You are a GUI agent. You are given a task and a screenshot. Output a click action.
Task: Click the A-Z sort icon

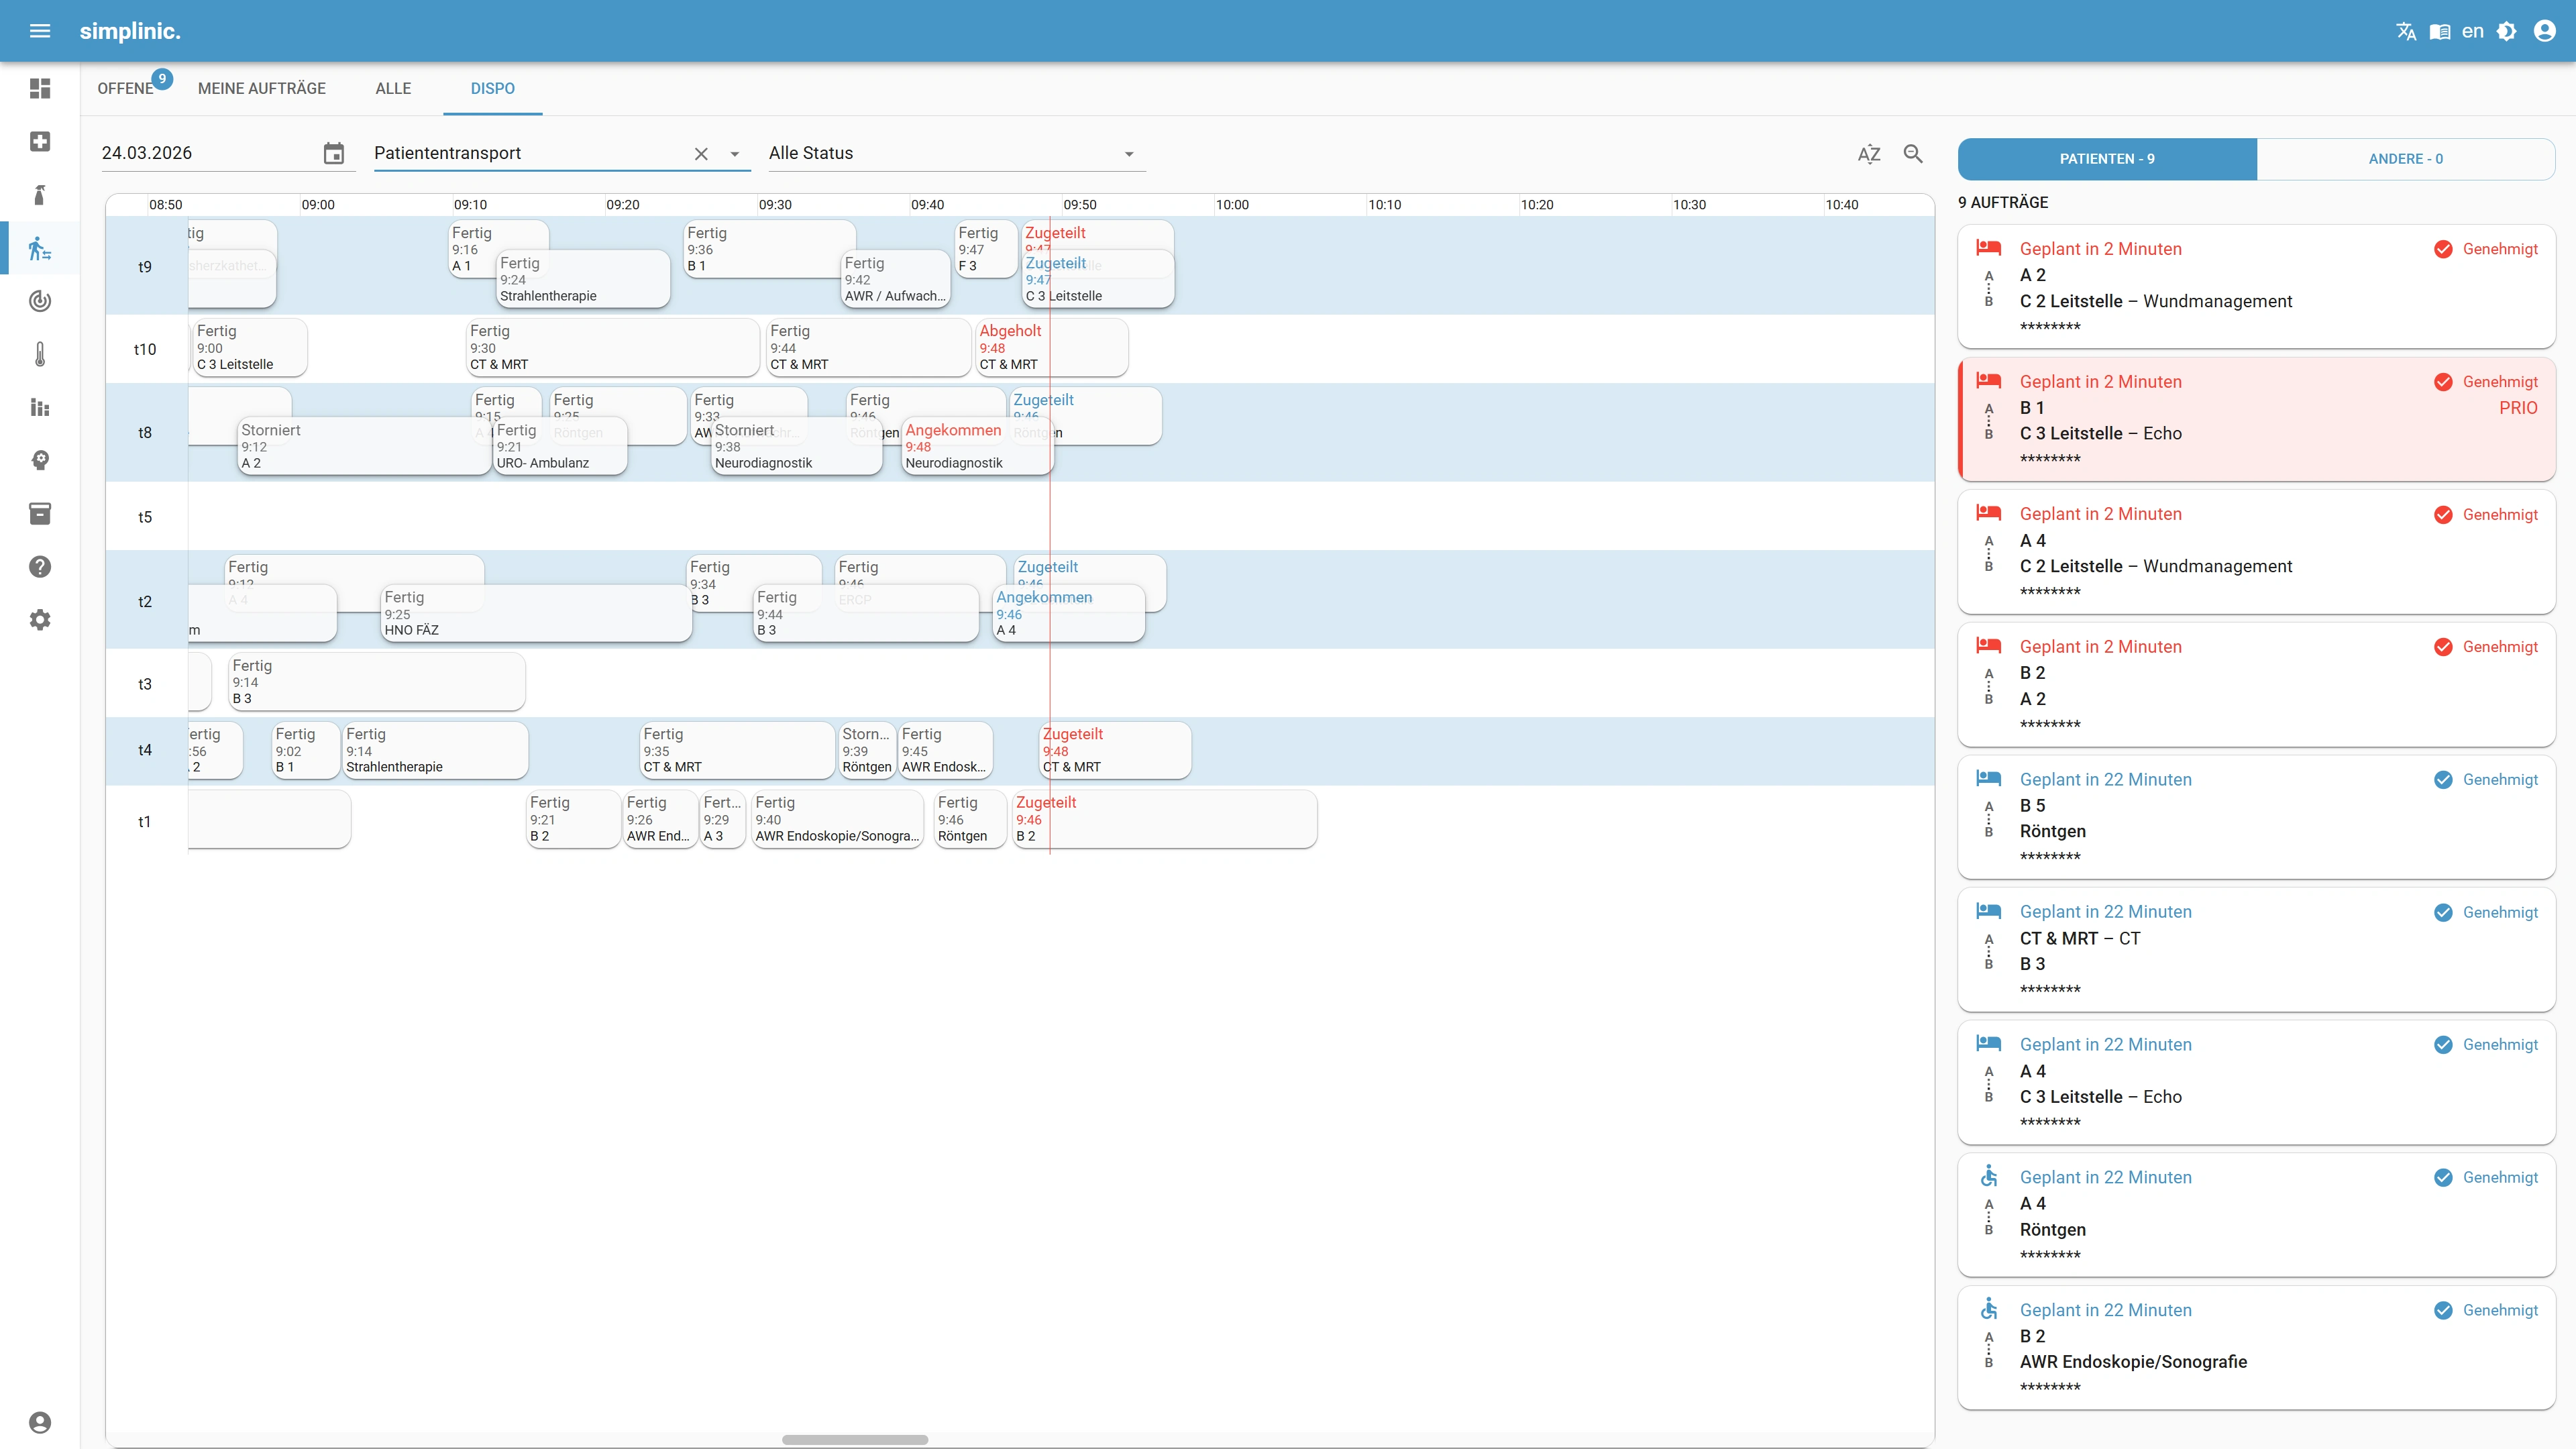[1868, 154]
